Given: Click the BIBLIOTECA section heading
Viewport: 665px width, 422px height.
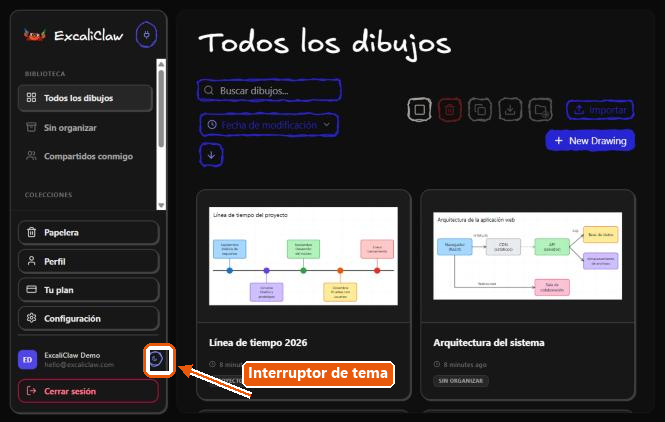Looking at the screenshot, I should 45,74.
